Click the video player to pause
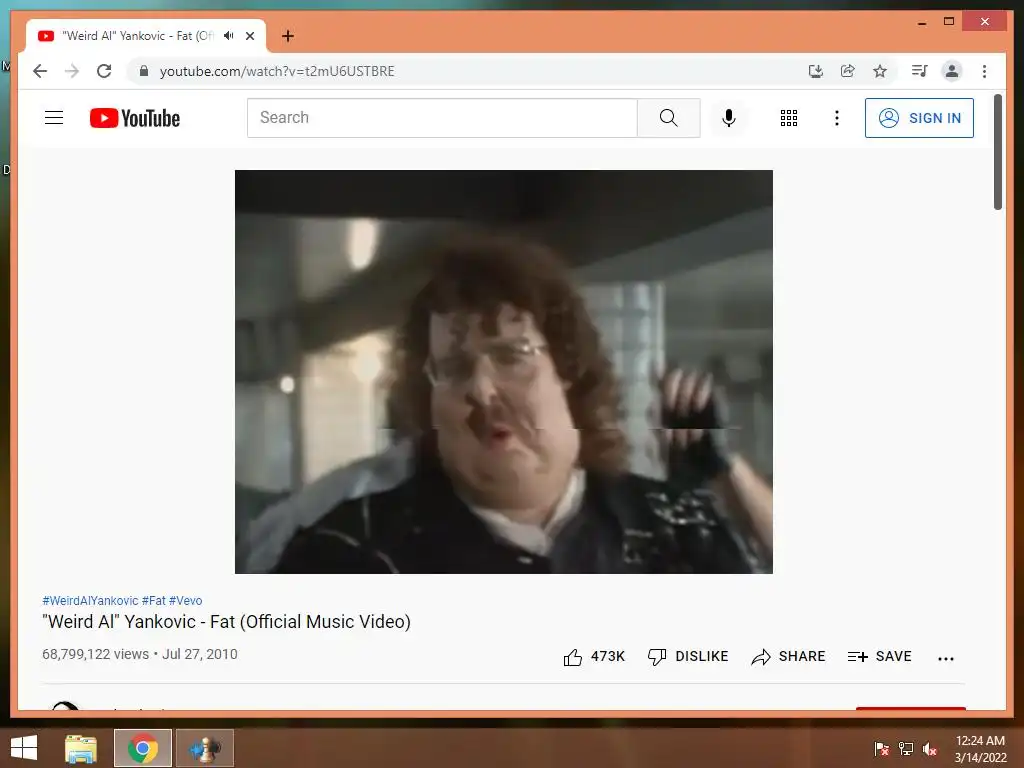This screenshot has height=768, width=1024. [x=504, y=372]
